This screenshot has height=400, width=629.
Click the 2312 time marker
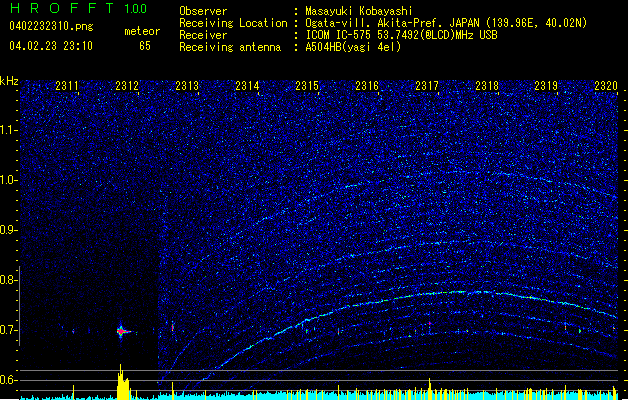[x=127, y=86]
